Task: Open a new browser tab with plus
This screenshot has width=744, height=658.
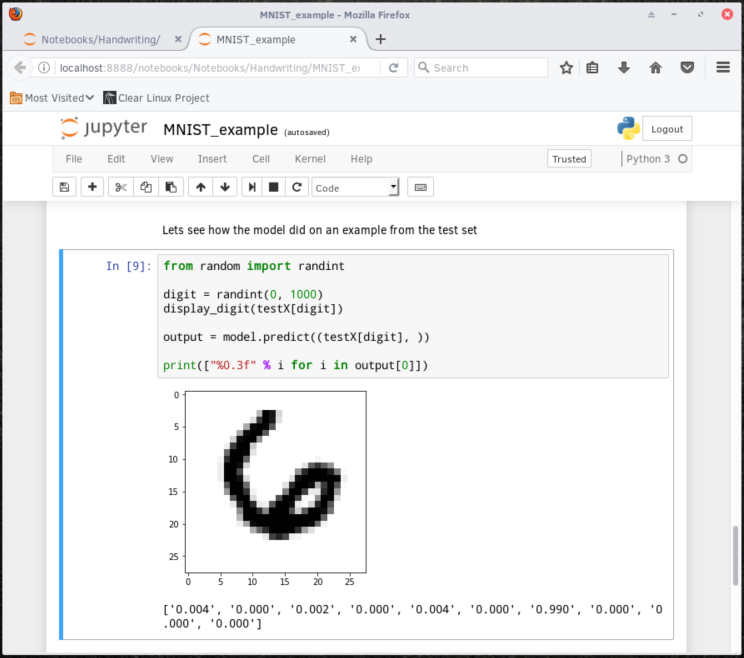Action: [x=381, y=39]
